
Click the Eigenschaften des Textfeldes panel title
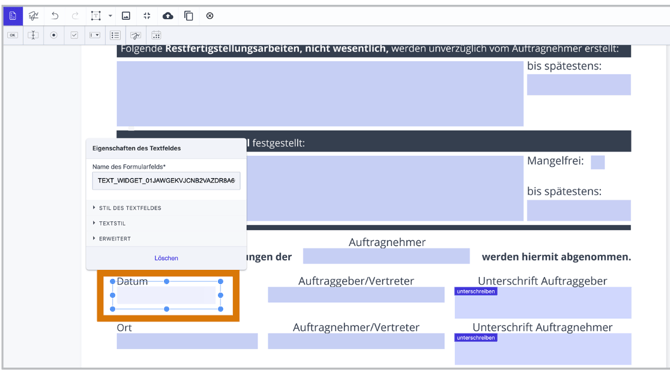pyautogui.click(x=137, y=148)
